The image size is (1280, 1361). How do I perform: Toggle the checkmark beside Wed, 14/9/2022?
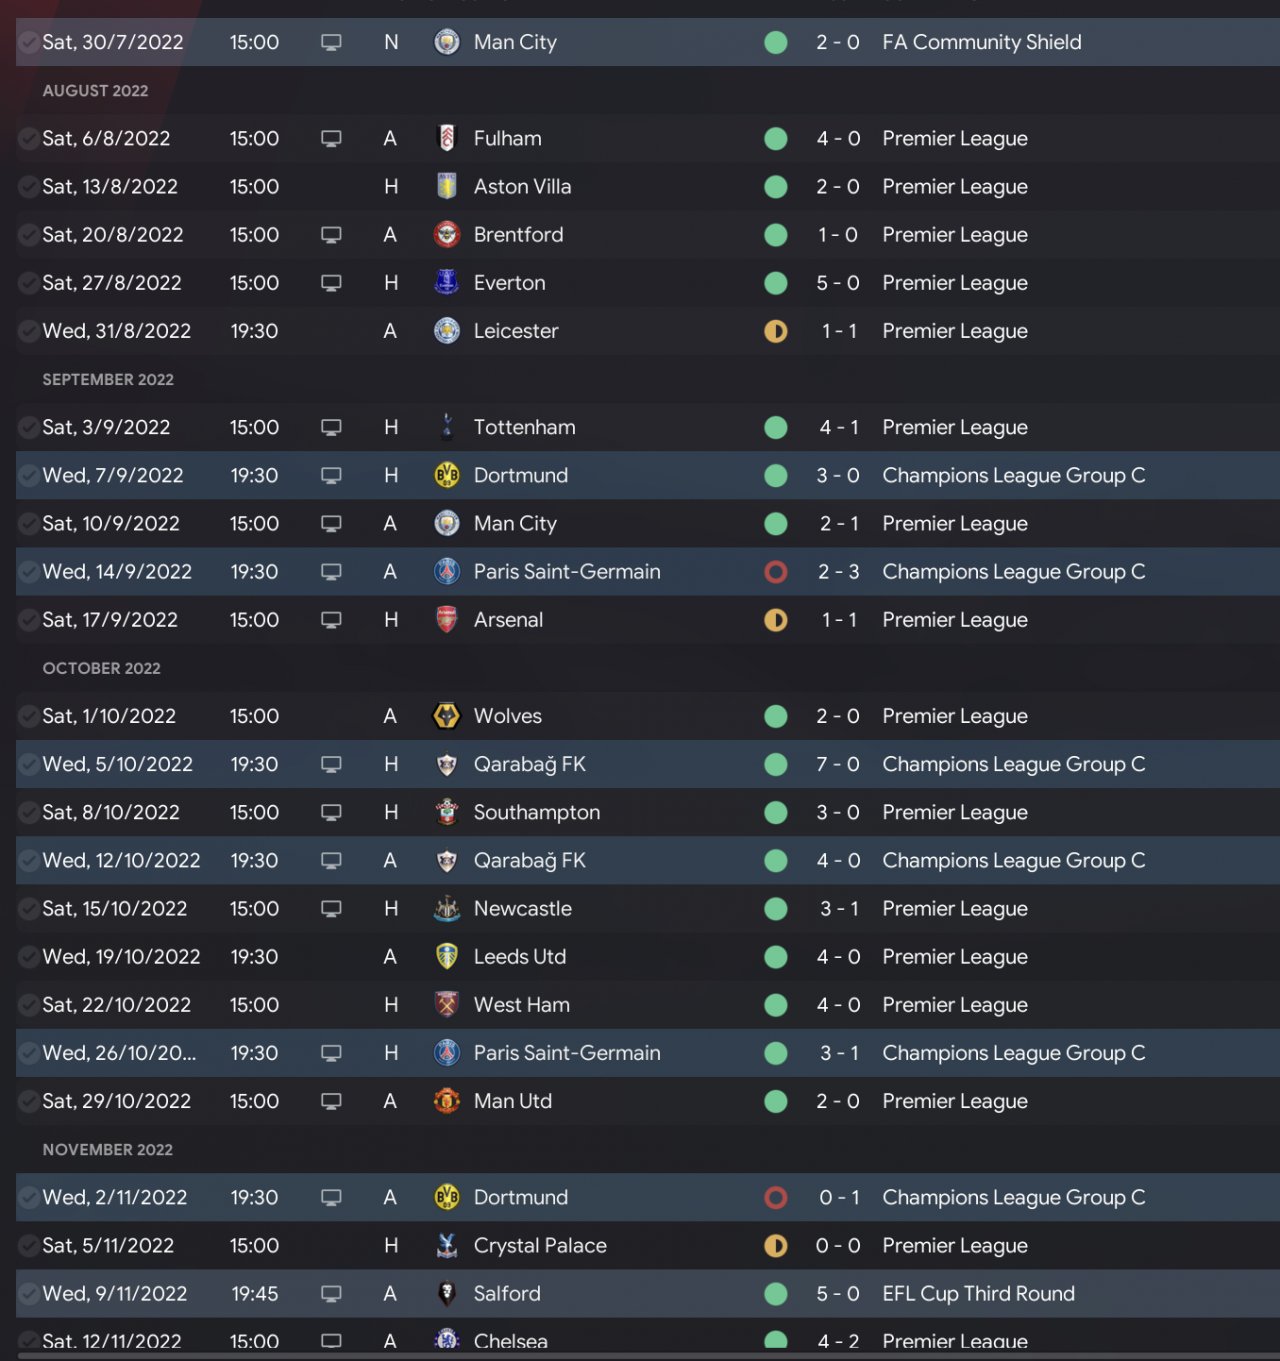[29, 572]
